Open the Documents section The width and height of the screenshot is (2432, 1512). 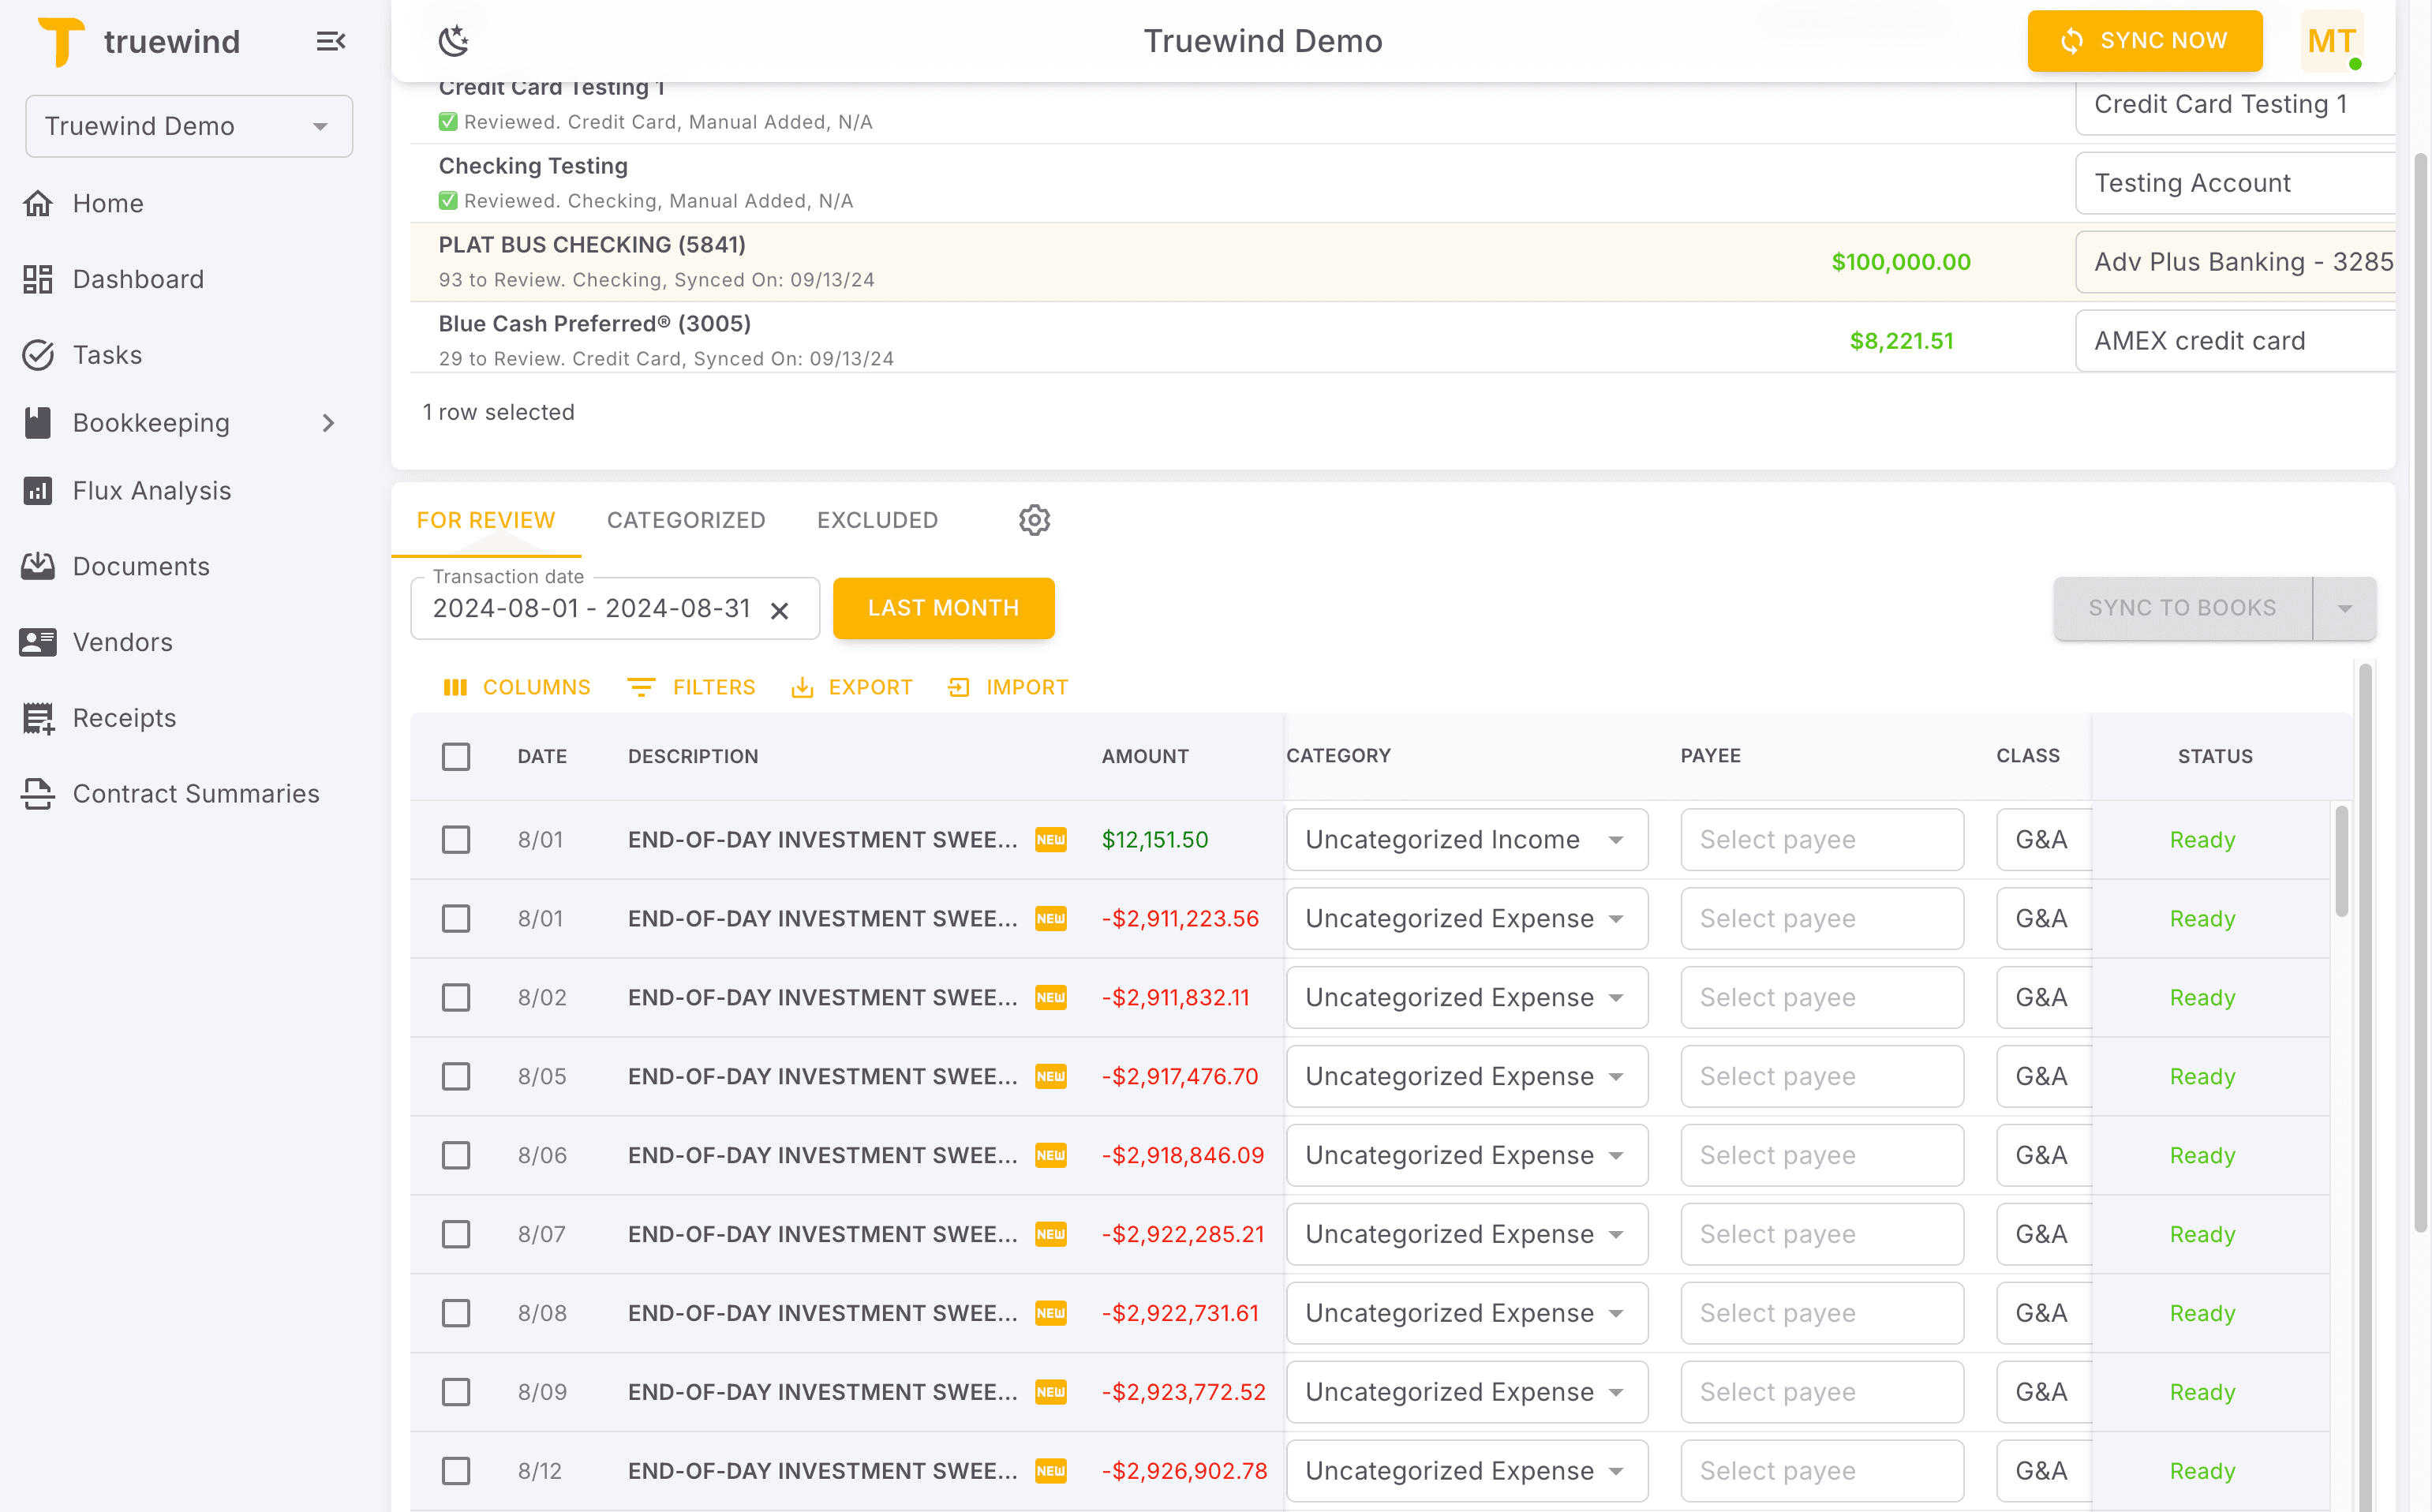(141, 566)
